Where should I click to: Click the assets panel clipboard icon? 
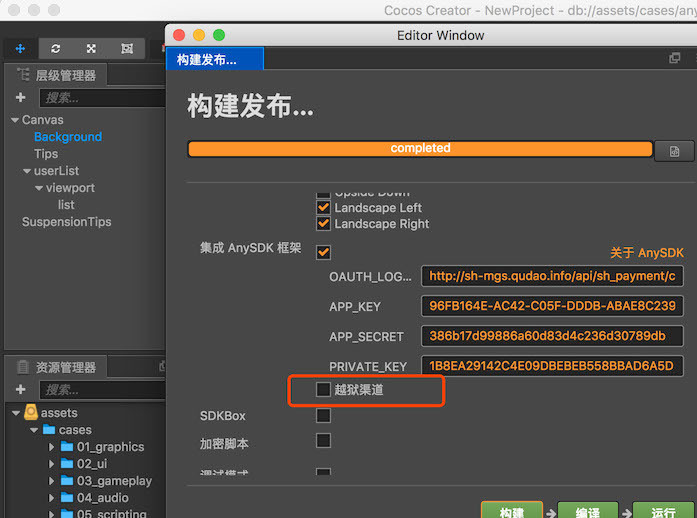(23, 367)
